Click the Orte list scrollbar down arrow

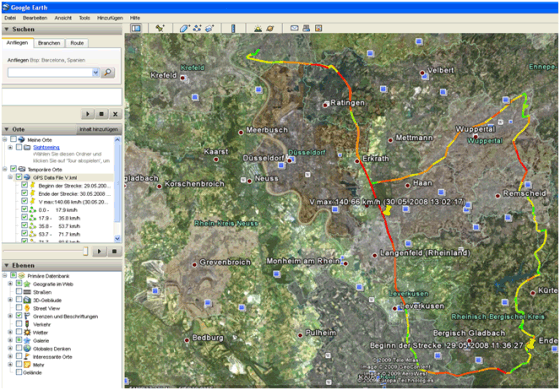[118, 239]
